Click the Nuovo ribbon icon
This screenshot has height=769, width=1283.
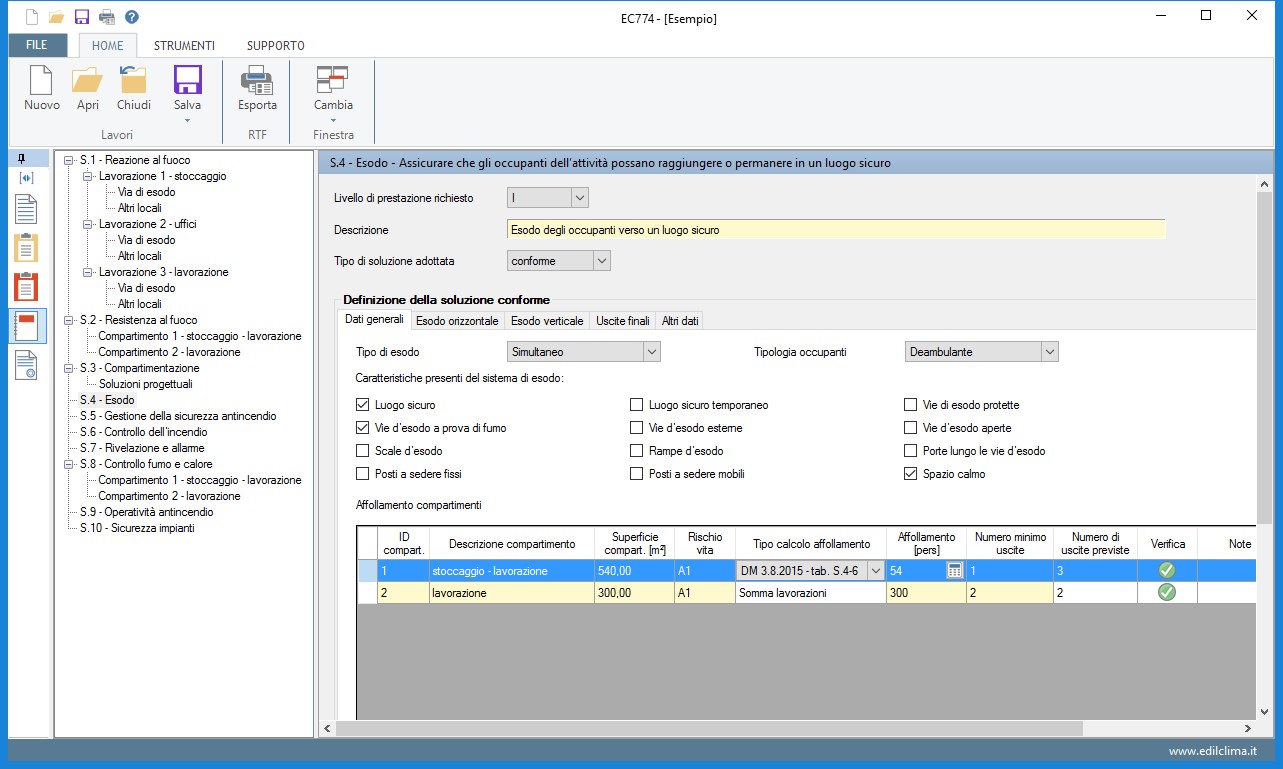[x=41, y=81]
